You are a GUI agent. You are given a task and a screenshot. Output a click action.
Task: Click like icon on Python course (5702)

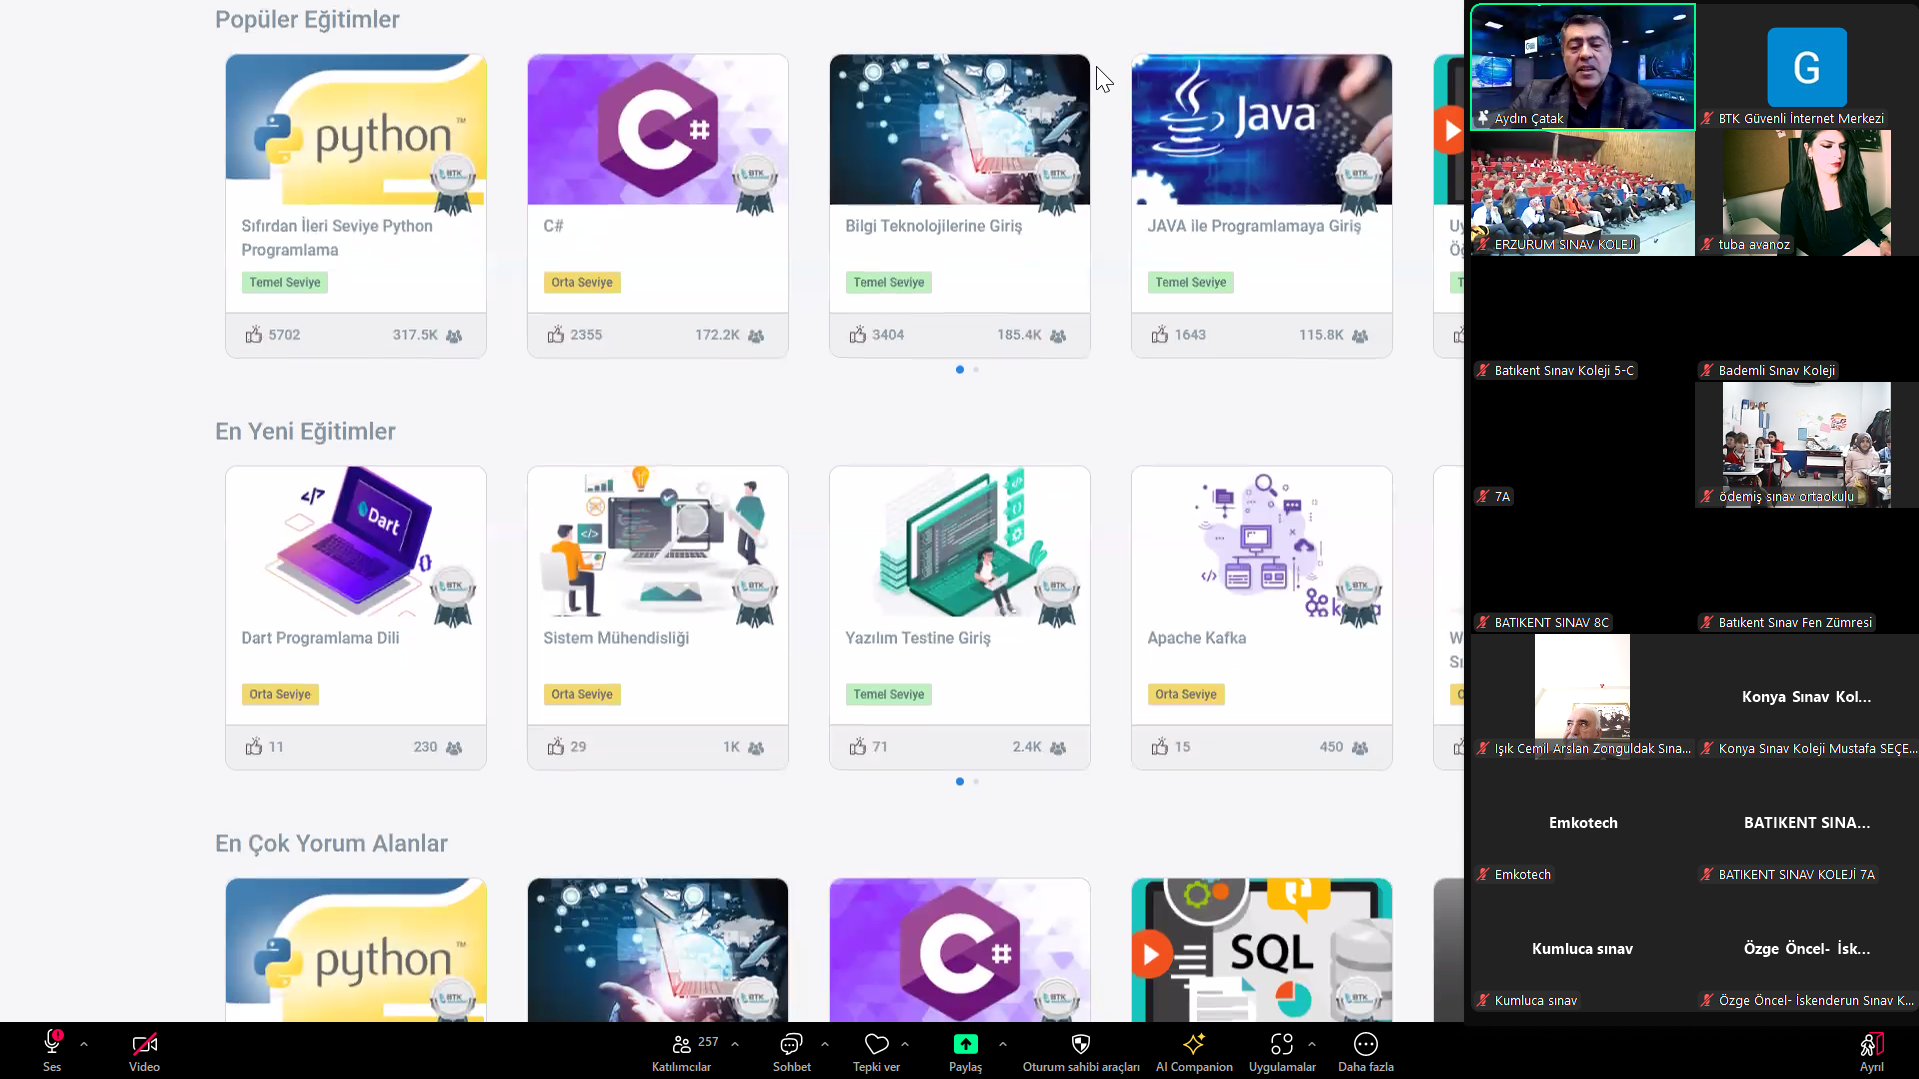[x=254, y=335]
